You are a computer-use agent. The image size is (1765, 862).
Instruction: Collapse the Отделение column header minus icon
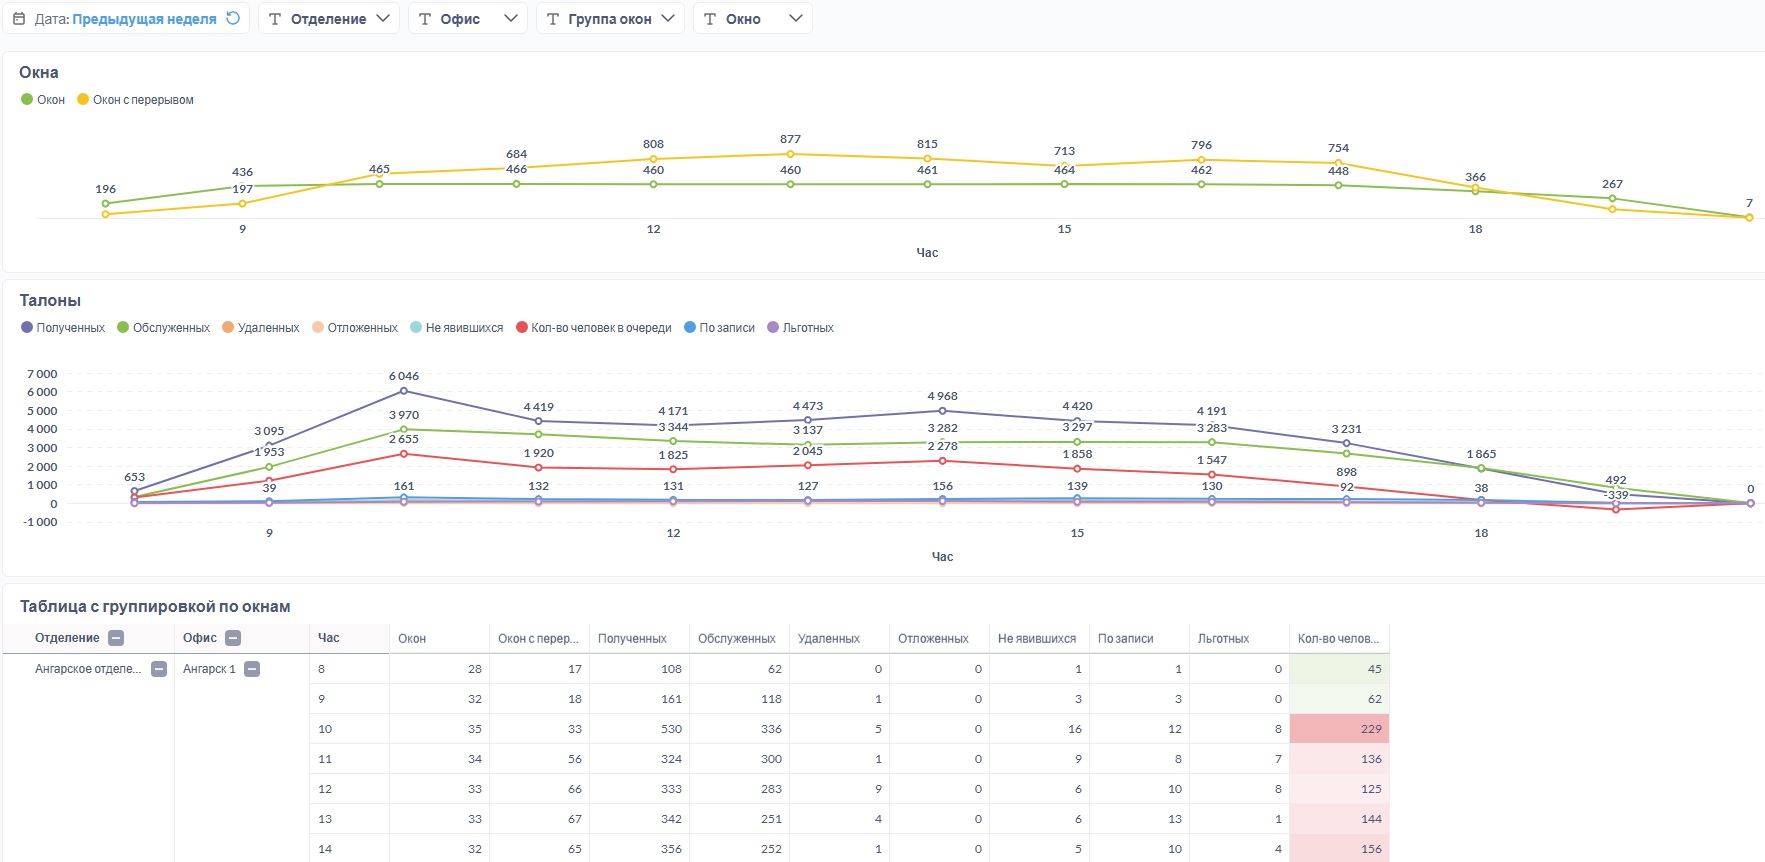tap(116, 638)
